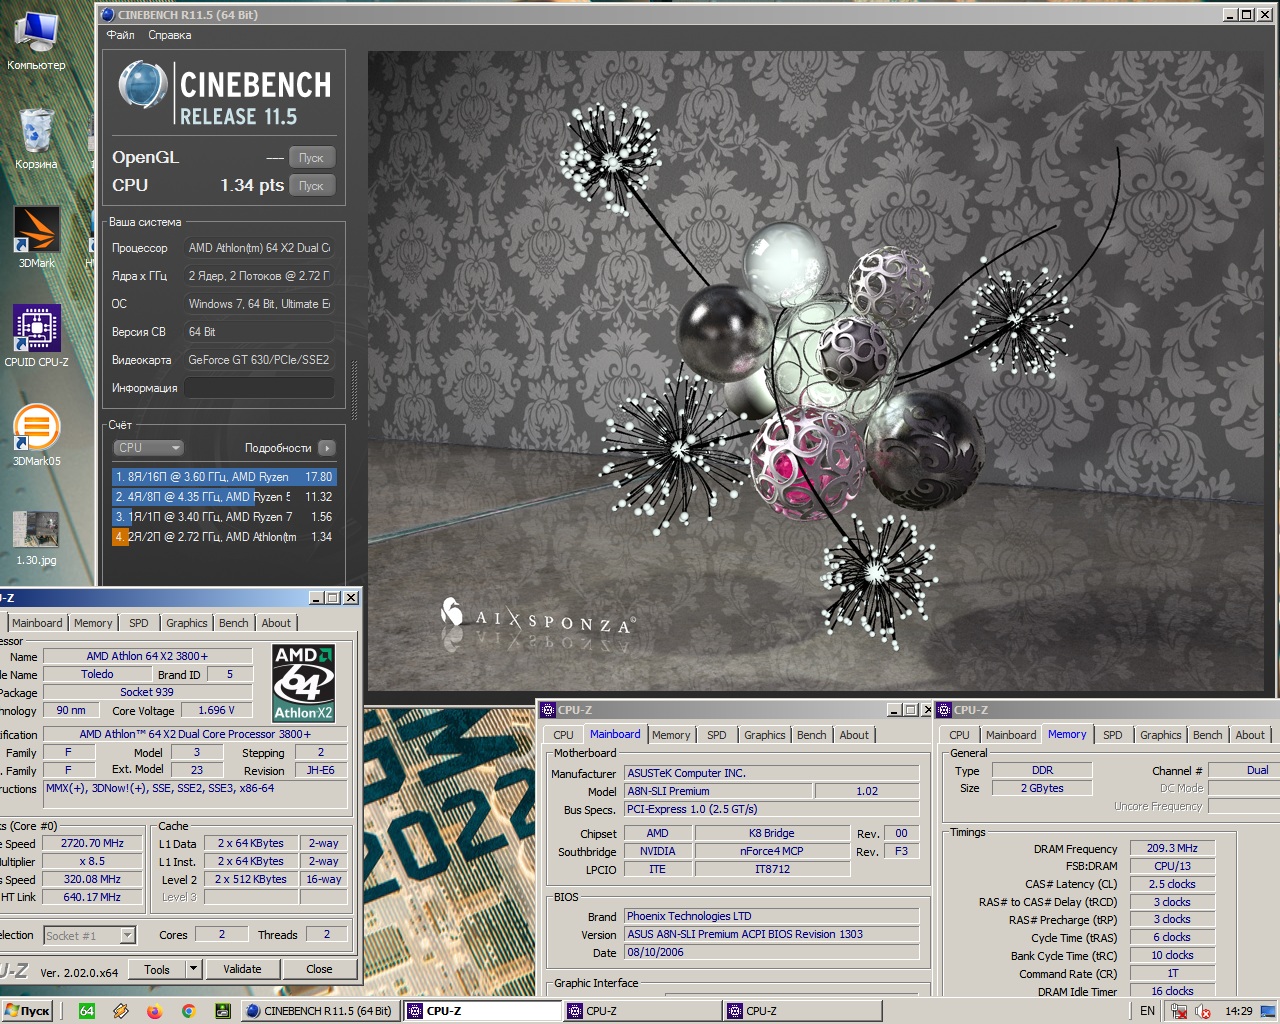Image resolution: width=1280 pixels, height=1024 pixels.
Task: Click the empty Информация field
Action: (259, 388)
